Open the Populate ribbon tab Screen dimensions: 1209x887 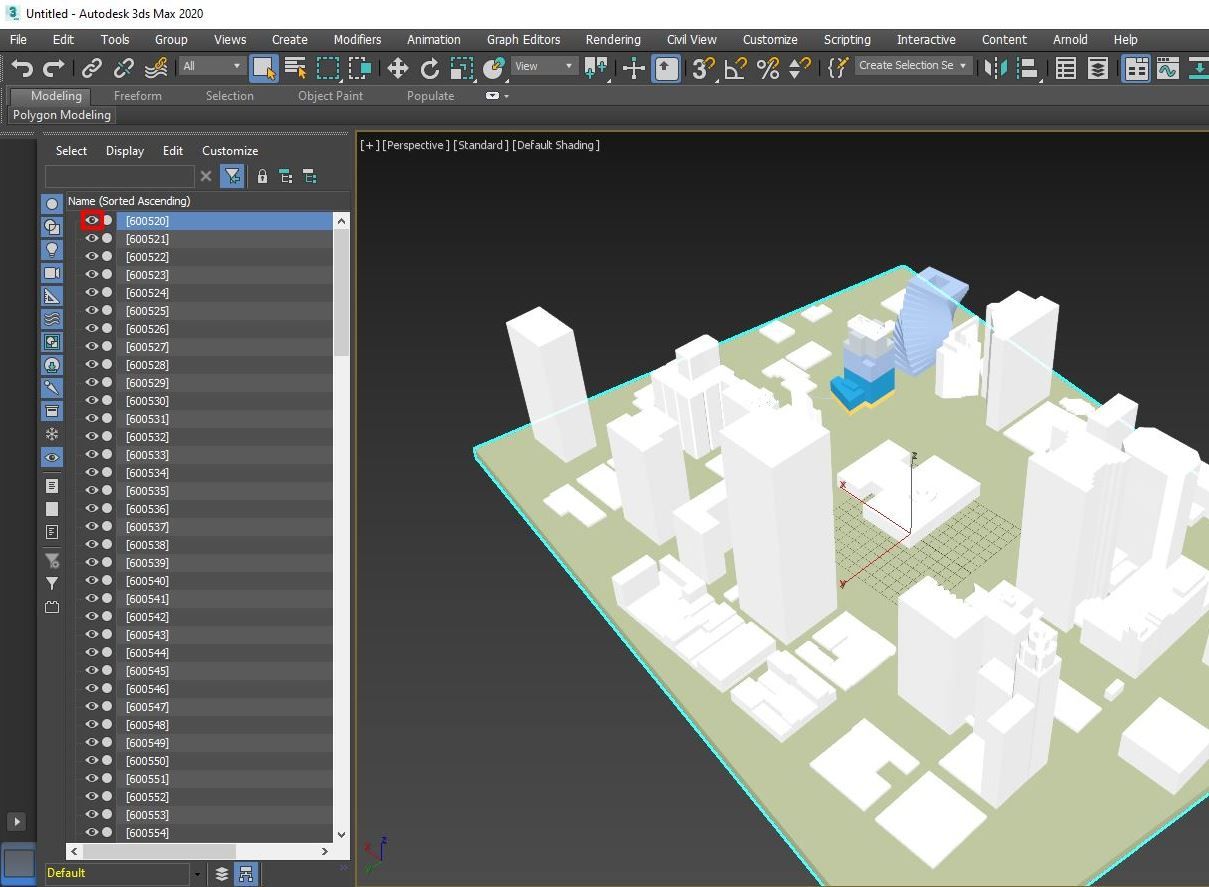[x=430, y=96]
